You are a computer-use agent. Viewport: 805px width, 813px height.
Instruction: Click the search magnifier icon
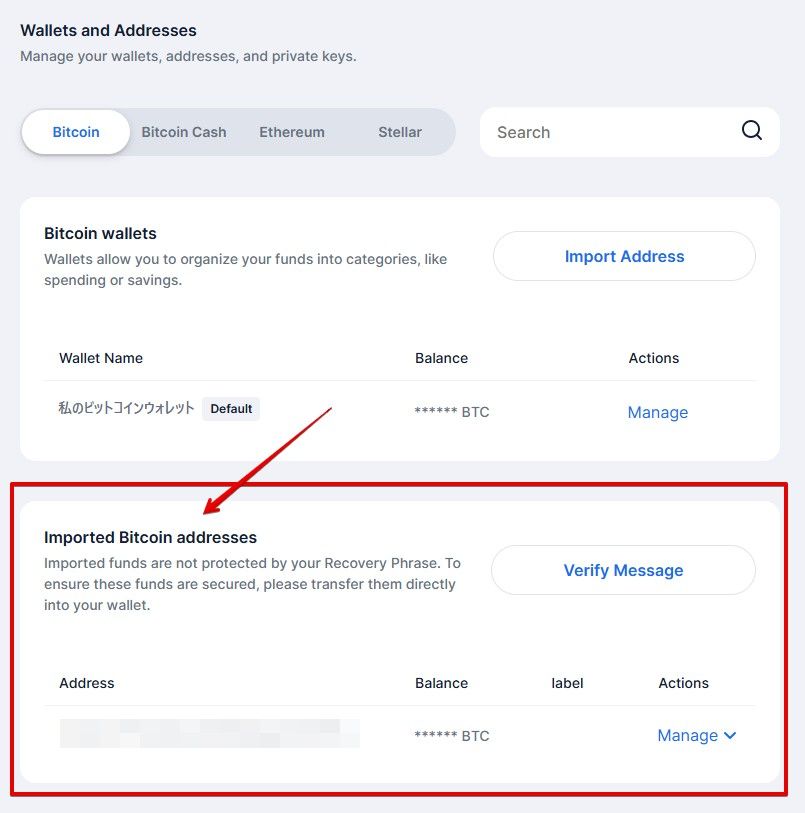pos(751,131)
